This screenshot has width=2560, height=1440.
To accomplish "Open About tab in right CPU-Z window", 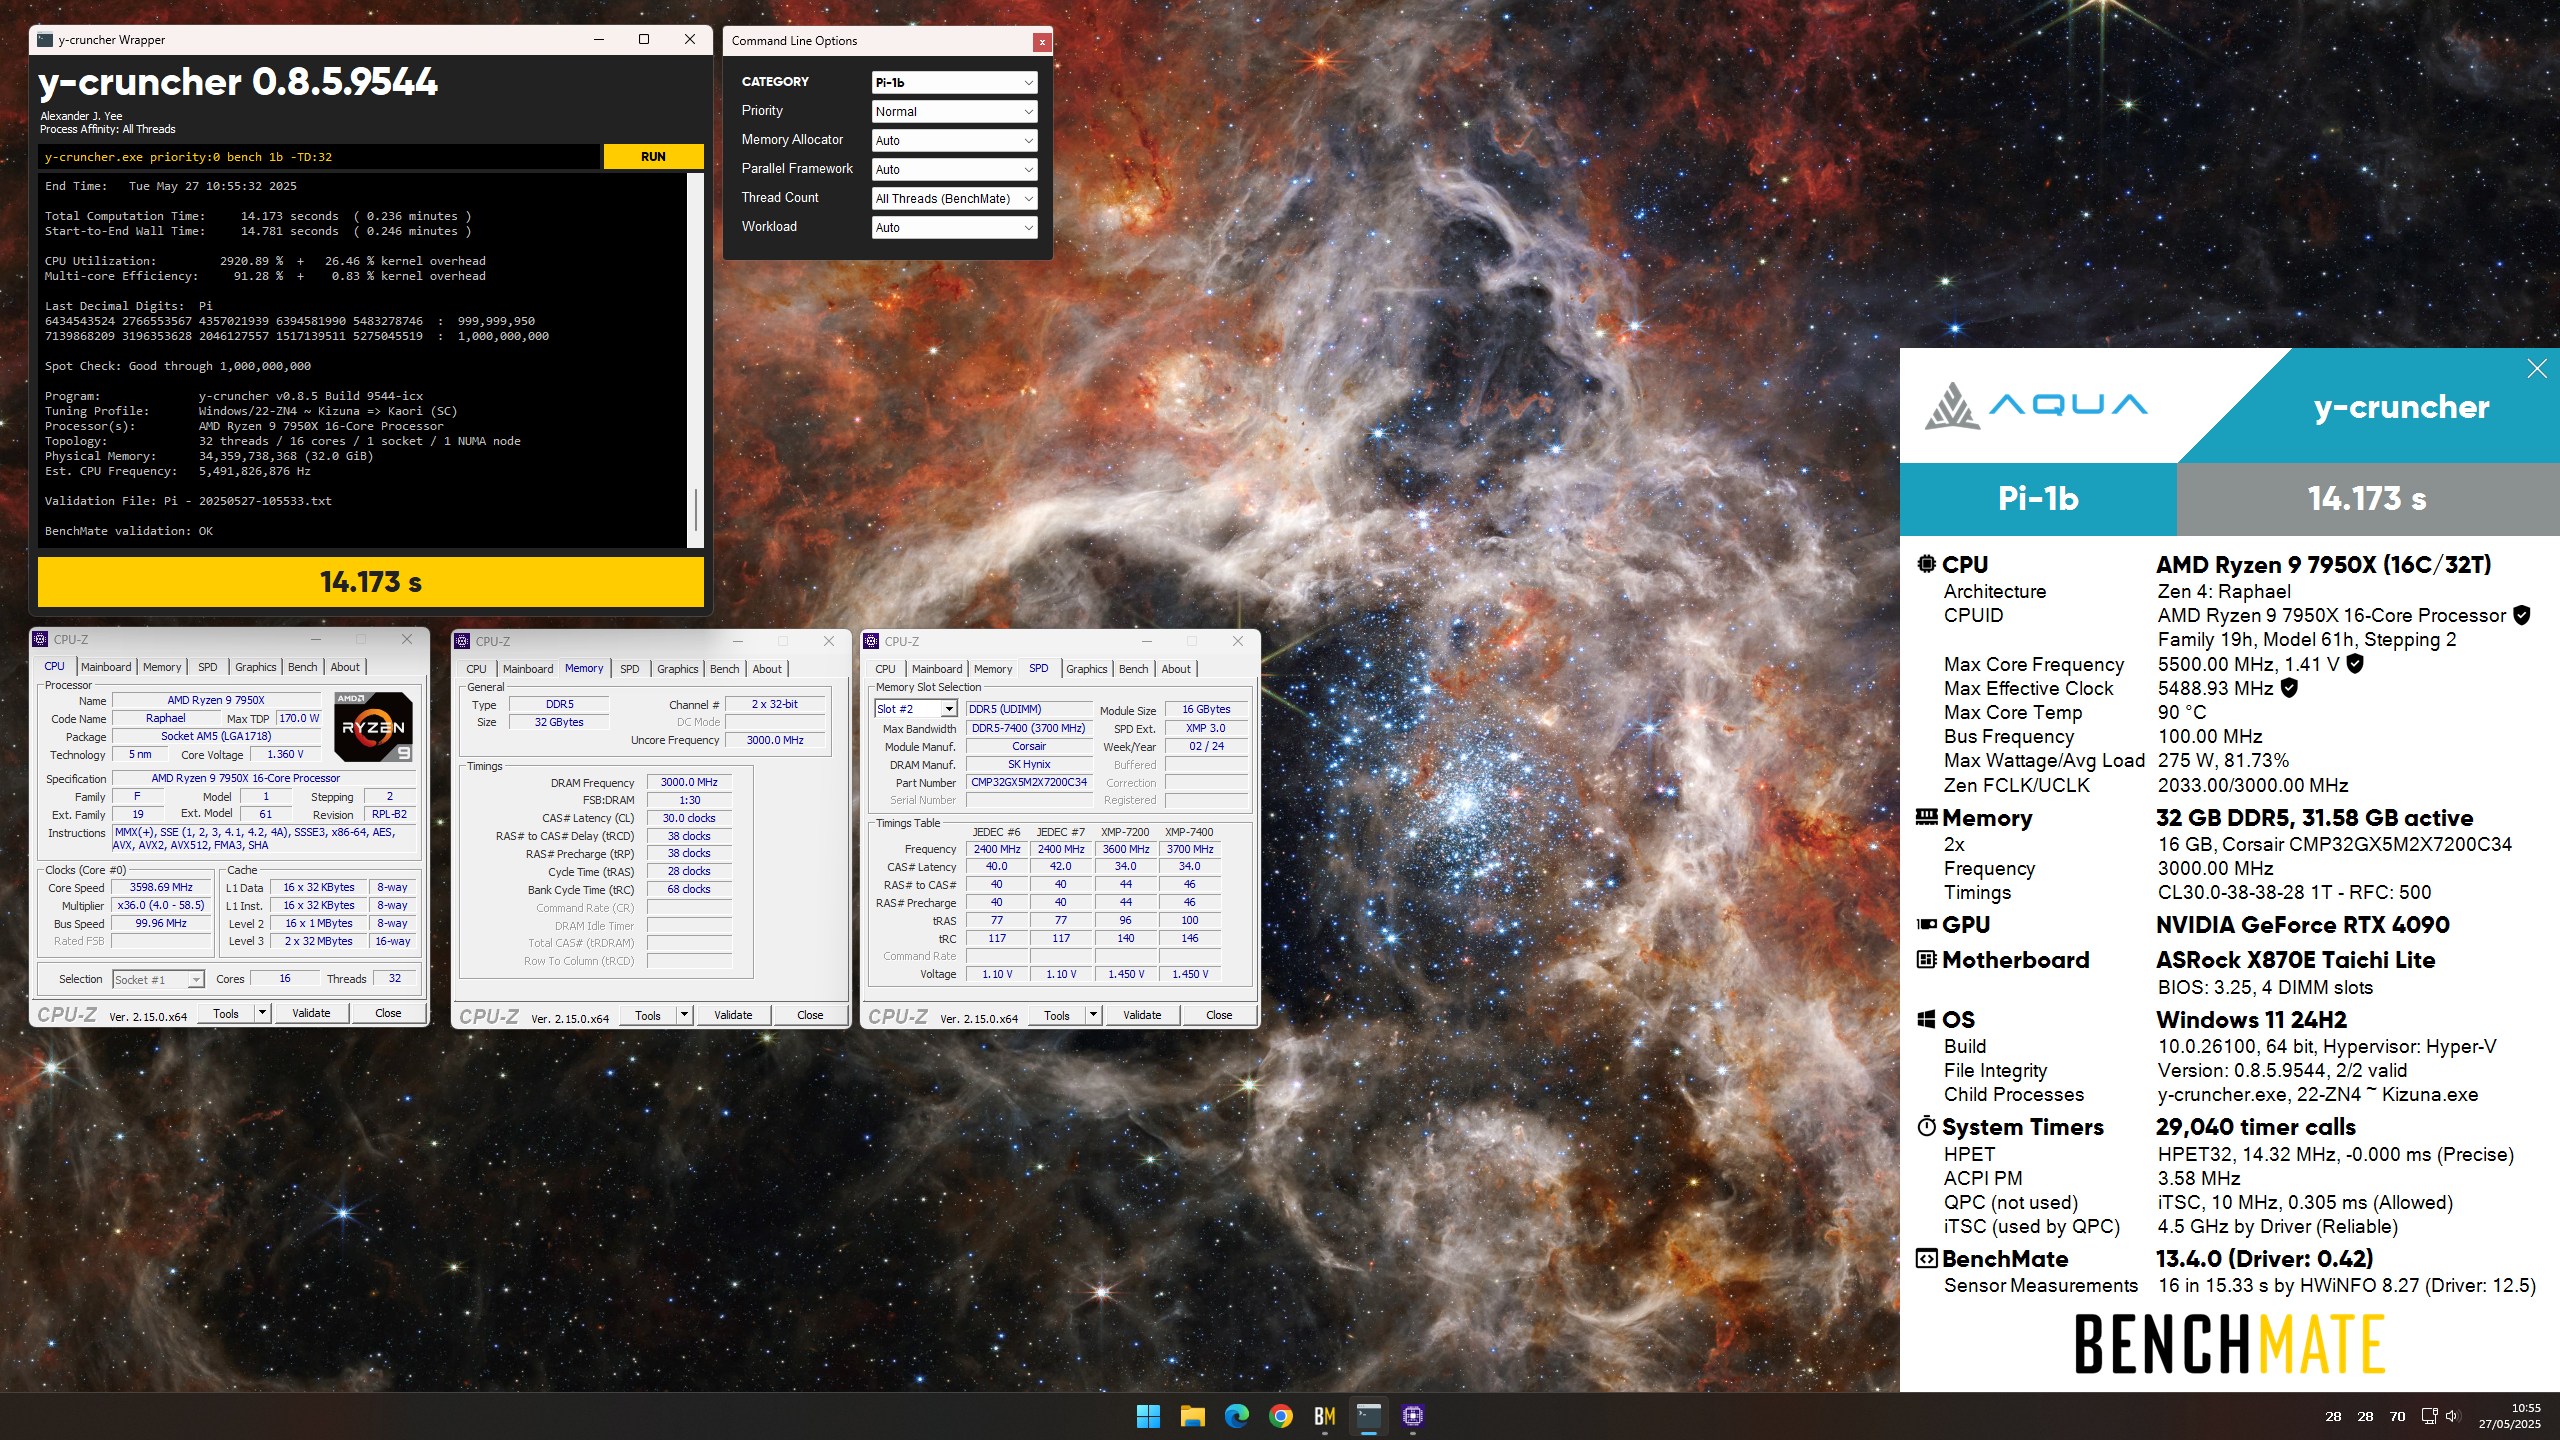I will pos(1176,669).
